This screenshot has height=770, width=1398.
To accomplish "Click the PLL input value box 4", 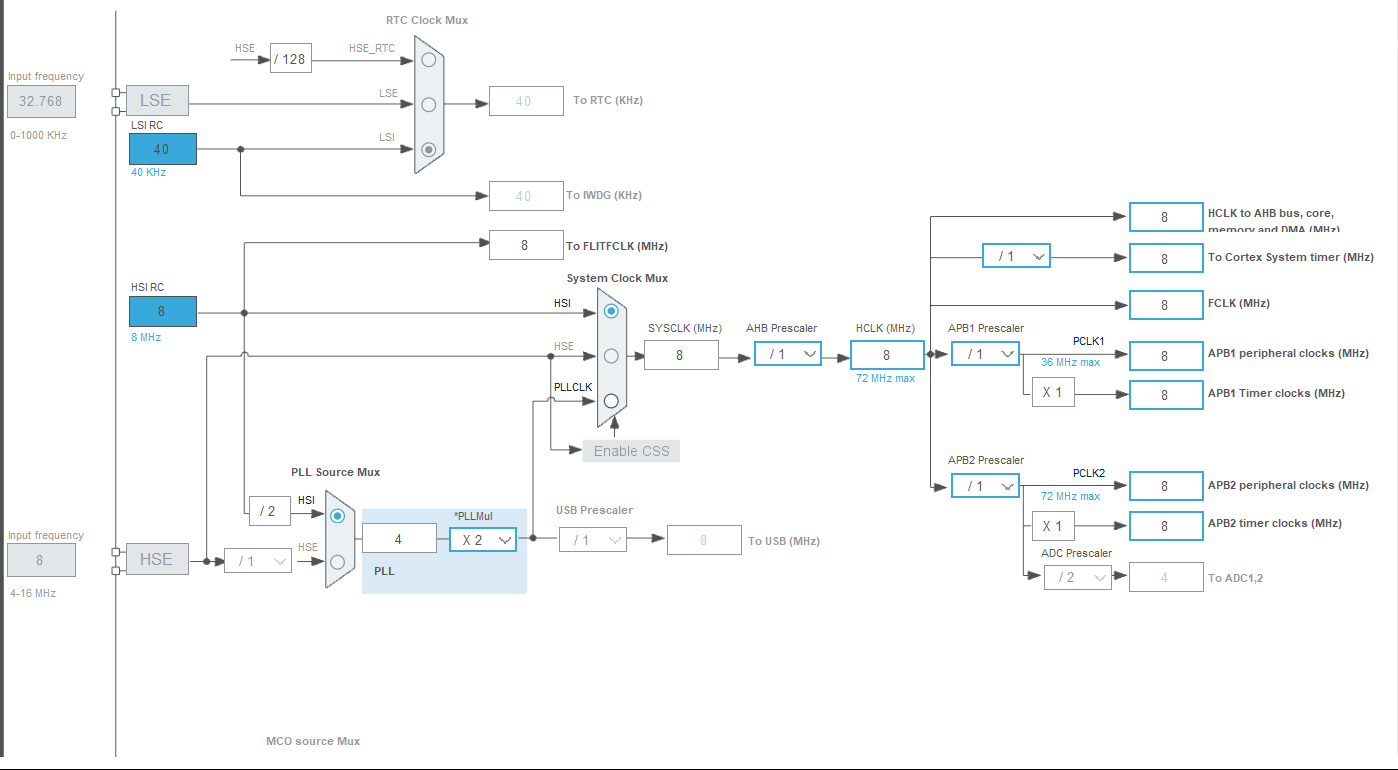I will point(399,539).
